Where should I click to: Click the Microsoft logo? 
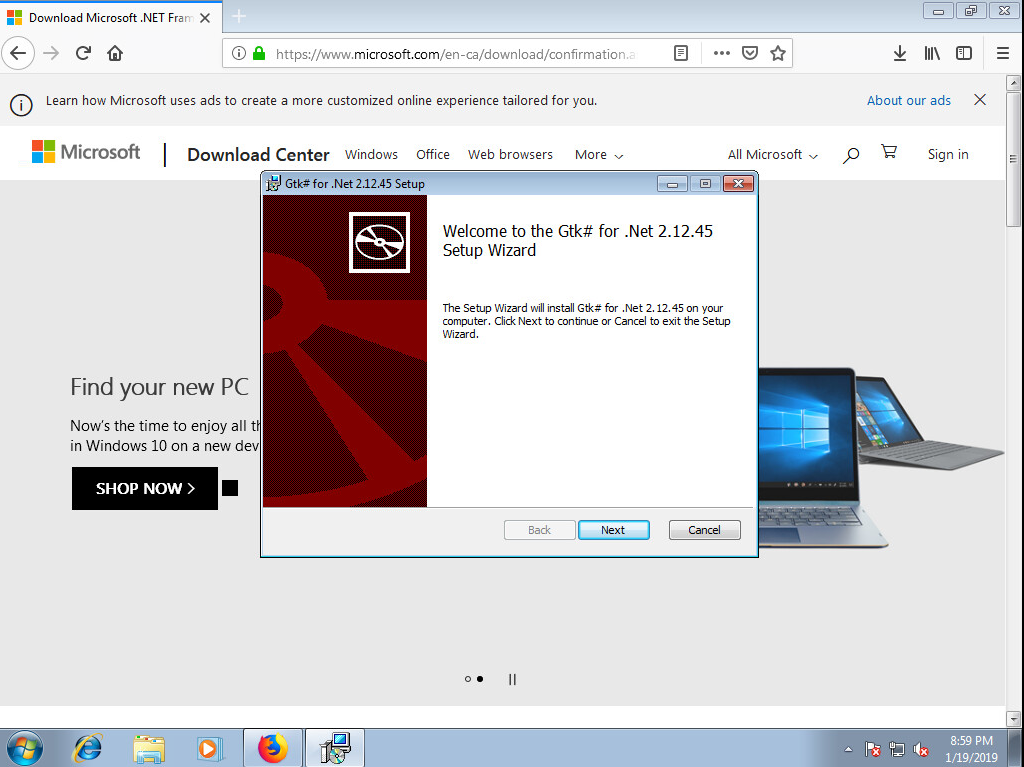point(86,152)
